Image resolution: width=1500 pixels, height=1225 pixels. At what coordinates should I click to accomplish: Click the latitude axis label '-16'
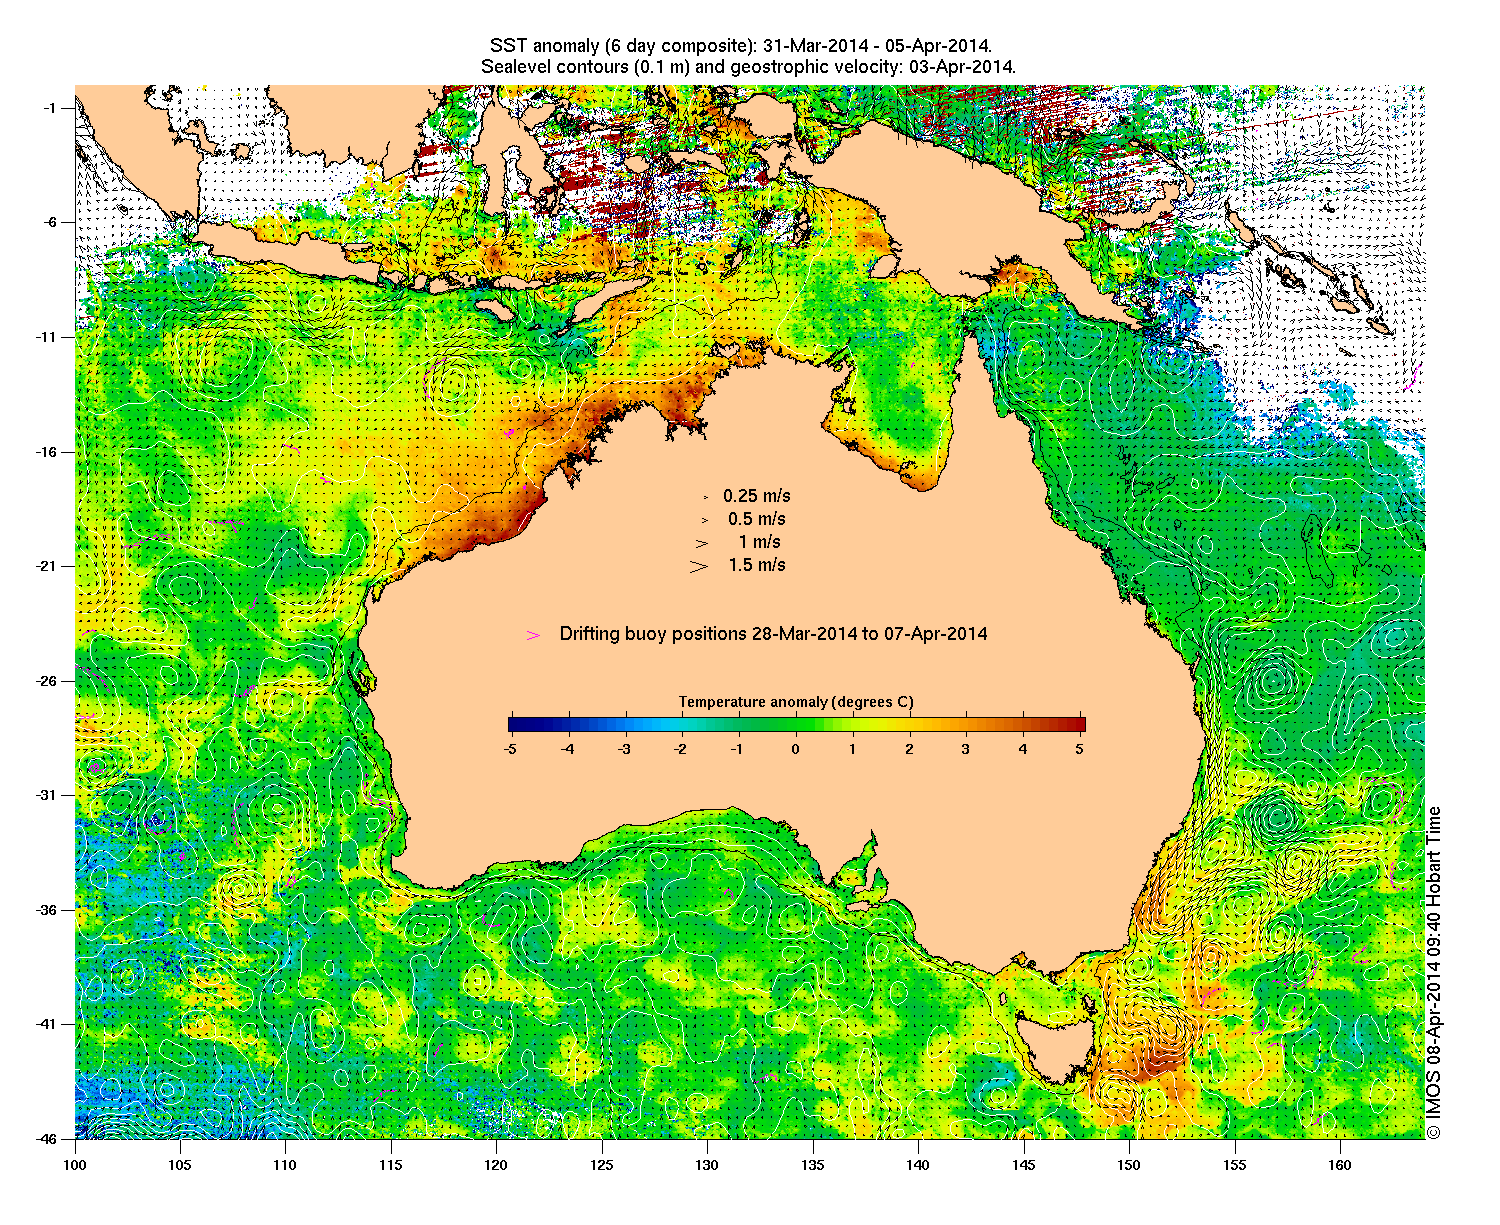48,452
